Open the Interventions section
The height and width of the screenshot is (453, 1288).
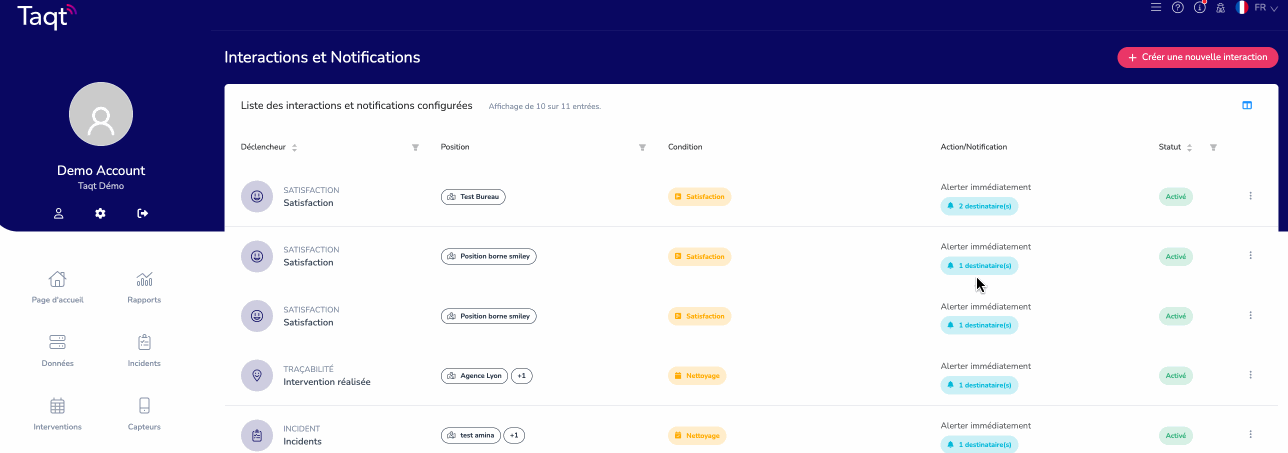point(58,414)
